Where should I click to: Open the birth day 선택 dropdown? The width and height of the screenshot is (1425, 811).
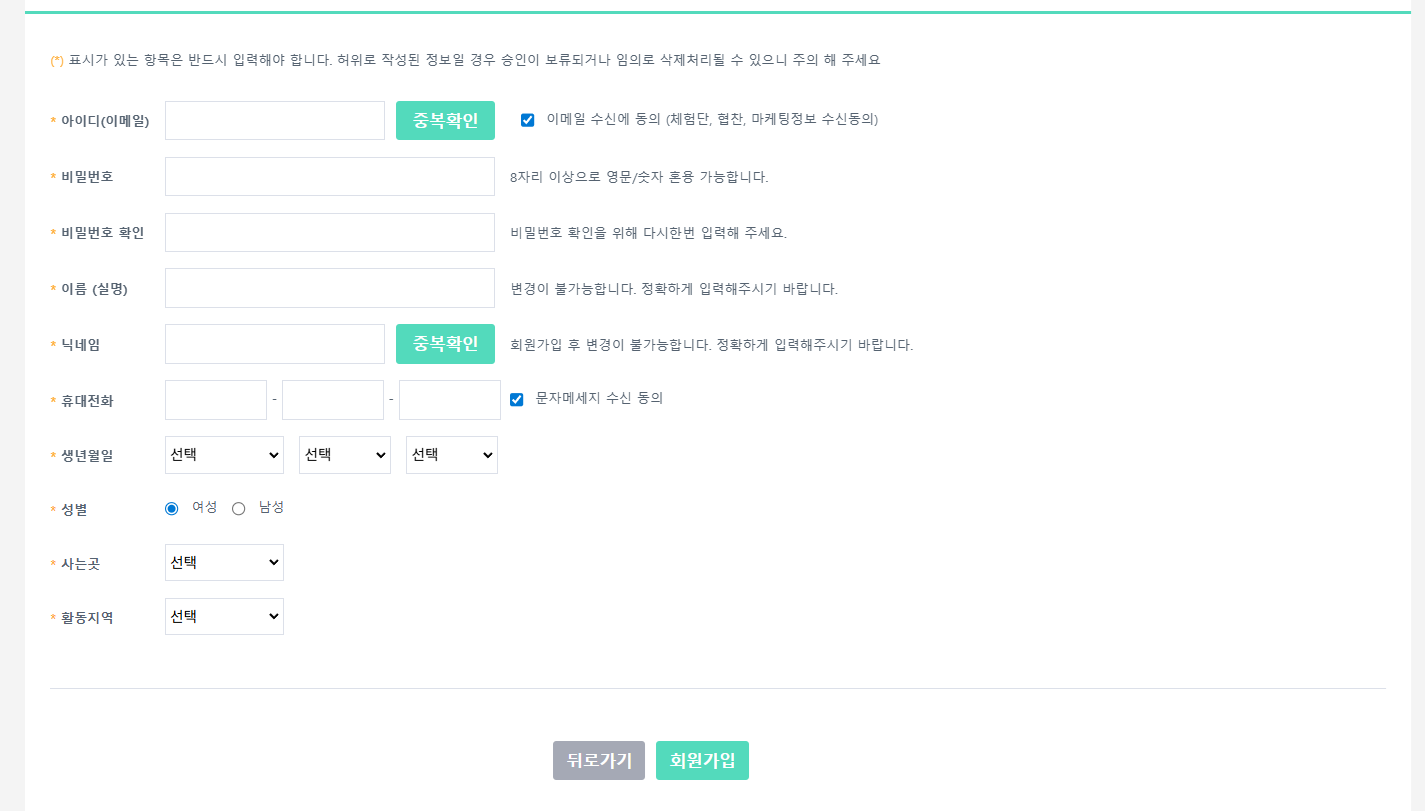coord(451,454)
